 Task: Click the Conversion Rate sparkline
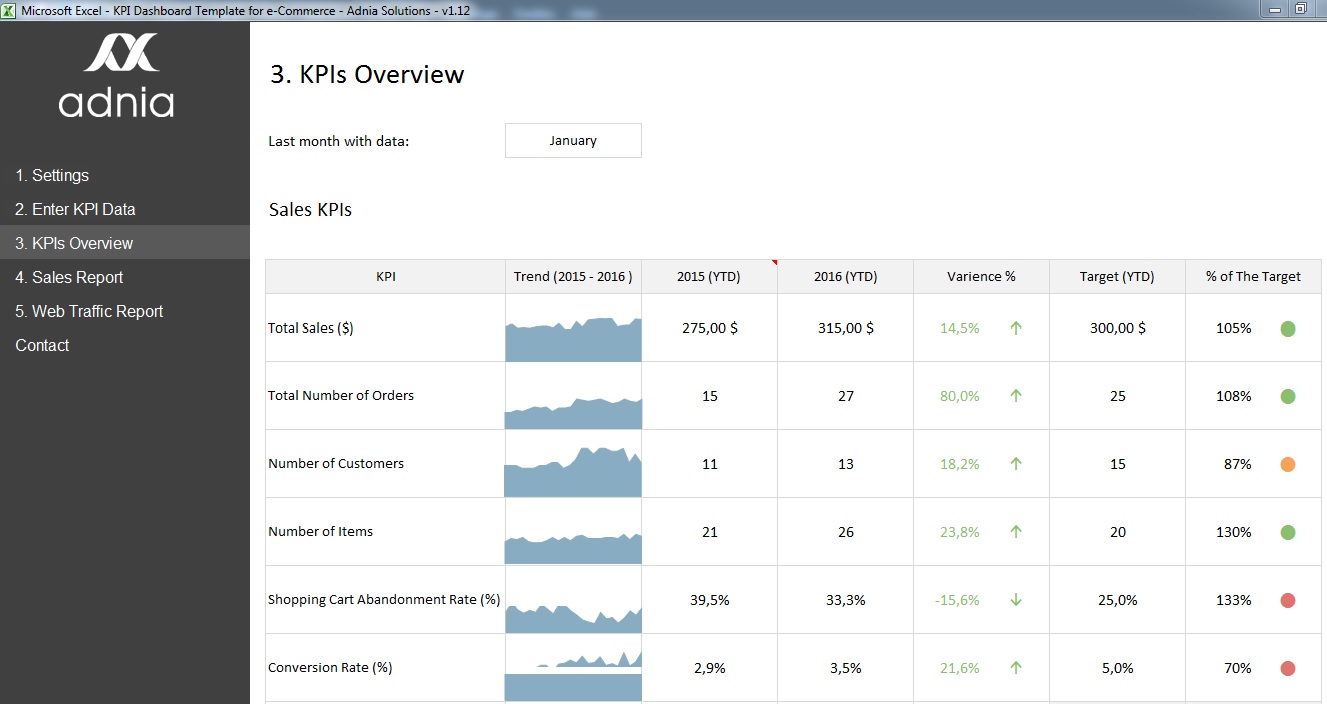point(573,675)
